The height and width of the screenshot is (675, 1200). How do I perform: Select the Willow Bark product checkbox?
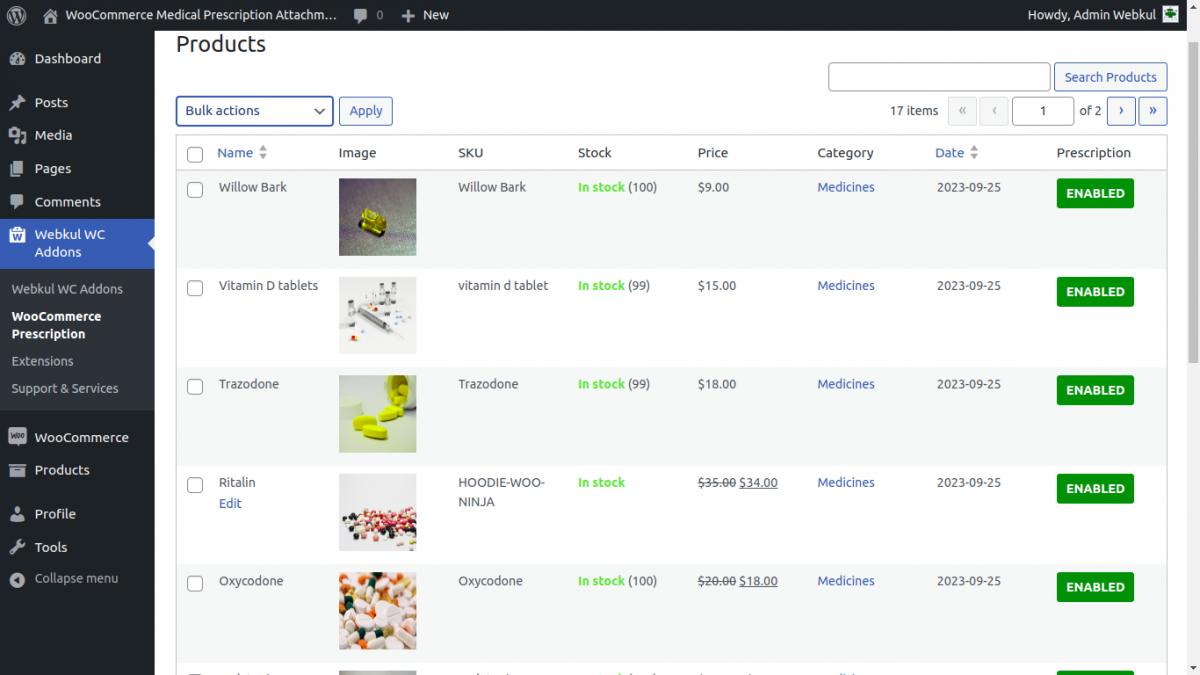(x=195, y=190)
